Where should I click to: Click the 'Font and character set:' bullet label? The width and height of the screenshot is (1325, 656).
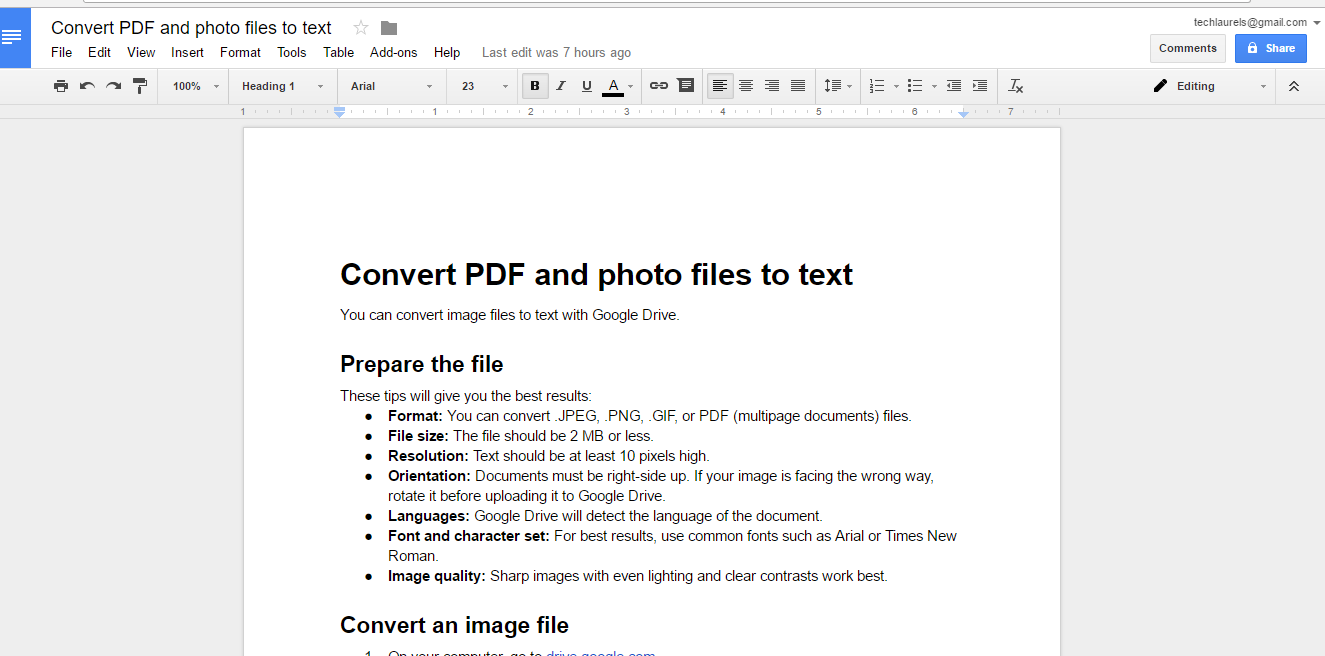click(469, 536)
